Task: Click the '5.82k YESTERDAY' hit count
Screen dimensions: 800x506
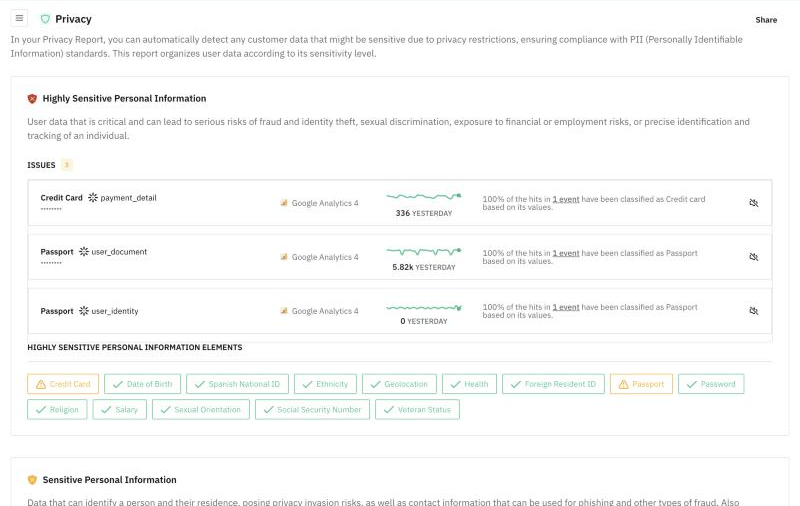Action: click(x=424, y=267)
